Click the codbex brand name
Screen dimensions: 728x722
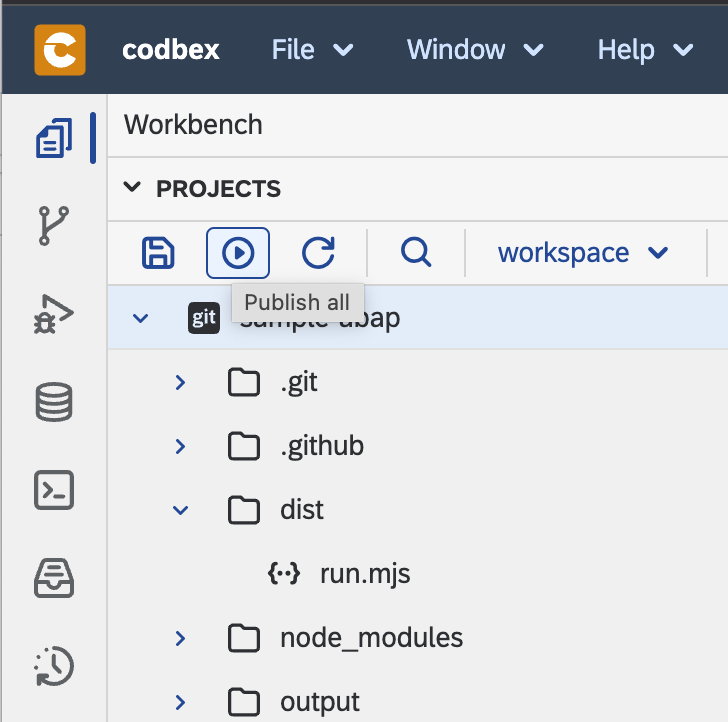click(x=171, y=50)
